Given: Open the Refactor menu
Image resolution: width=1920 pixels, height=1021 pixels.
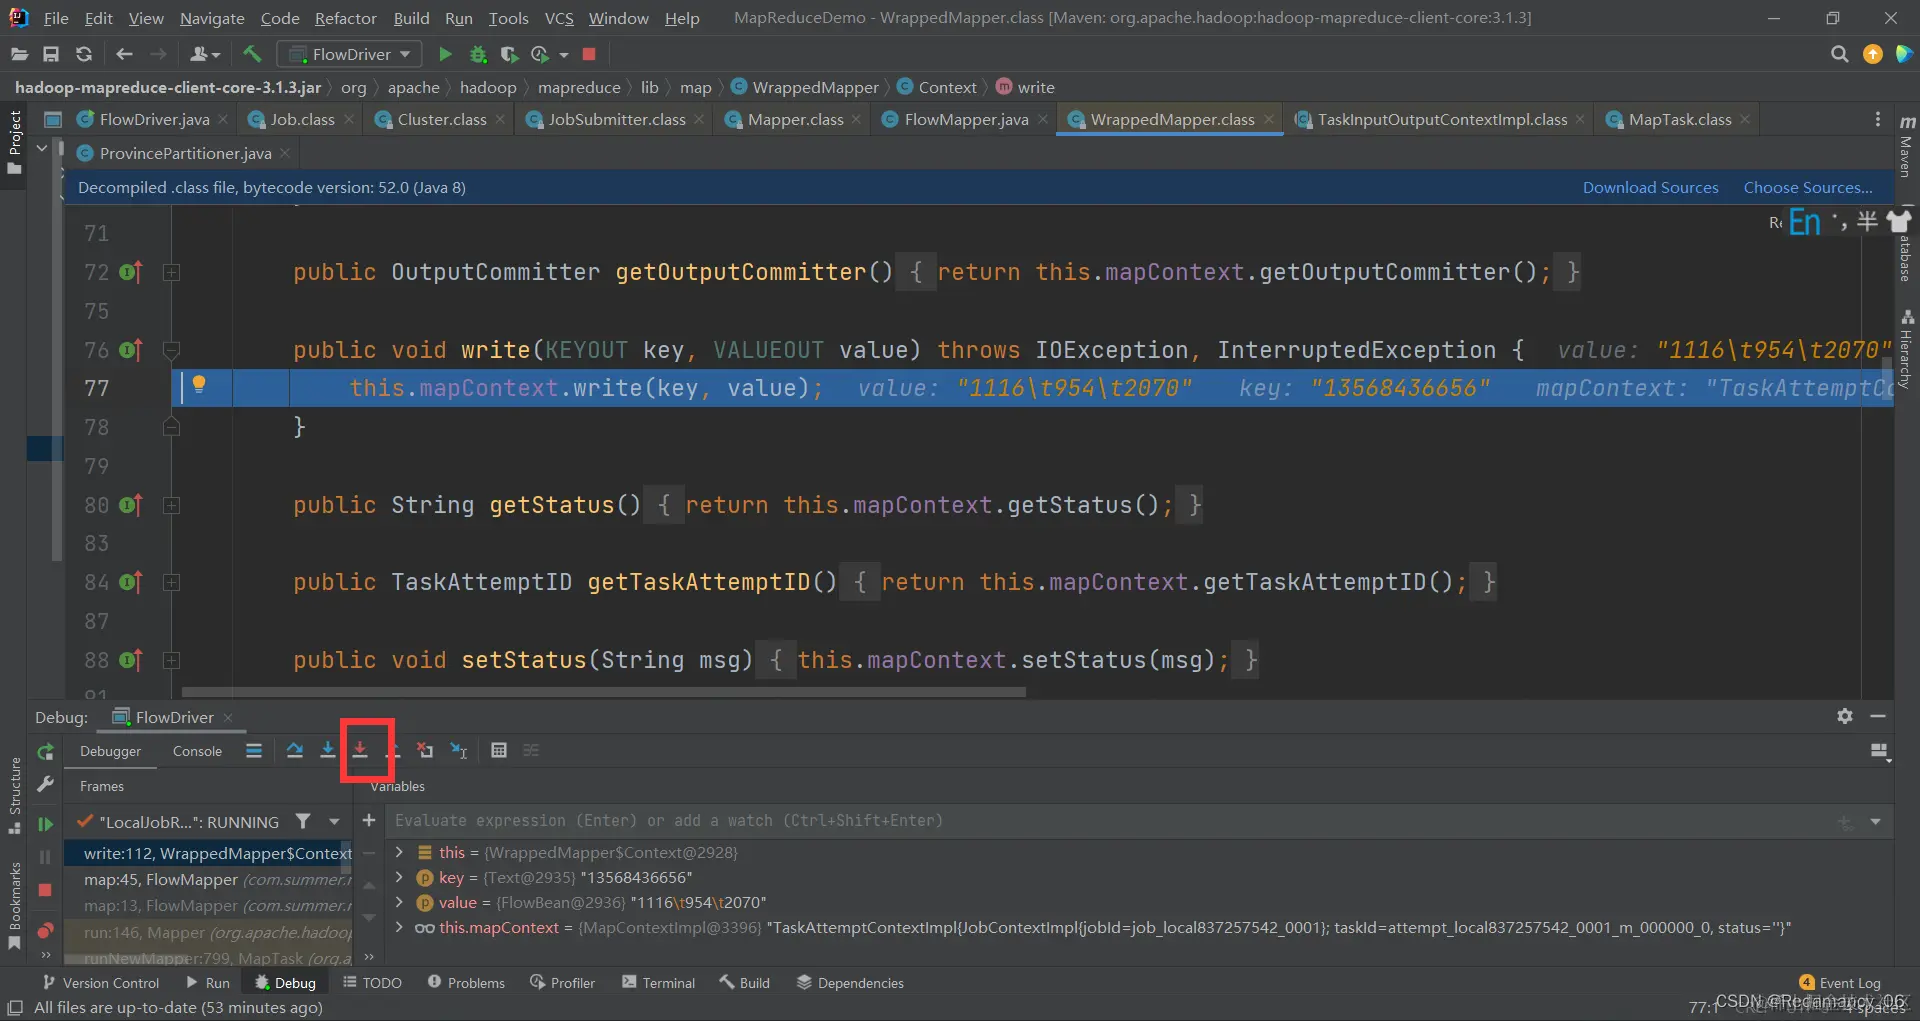Looking at the screenshot, I should click(346, 18).
